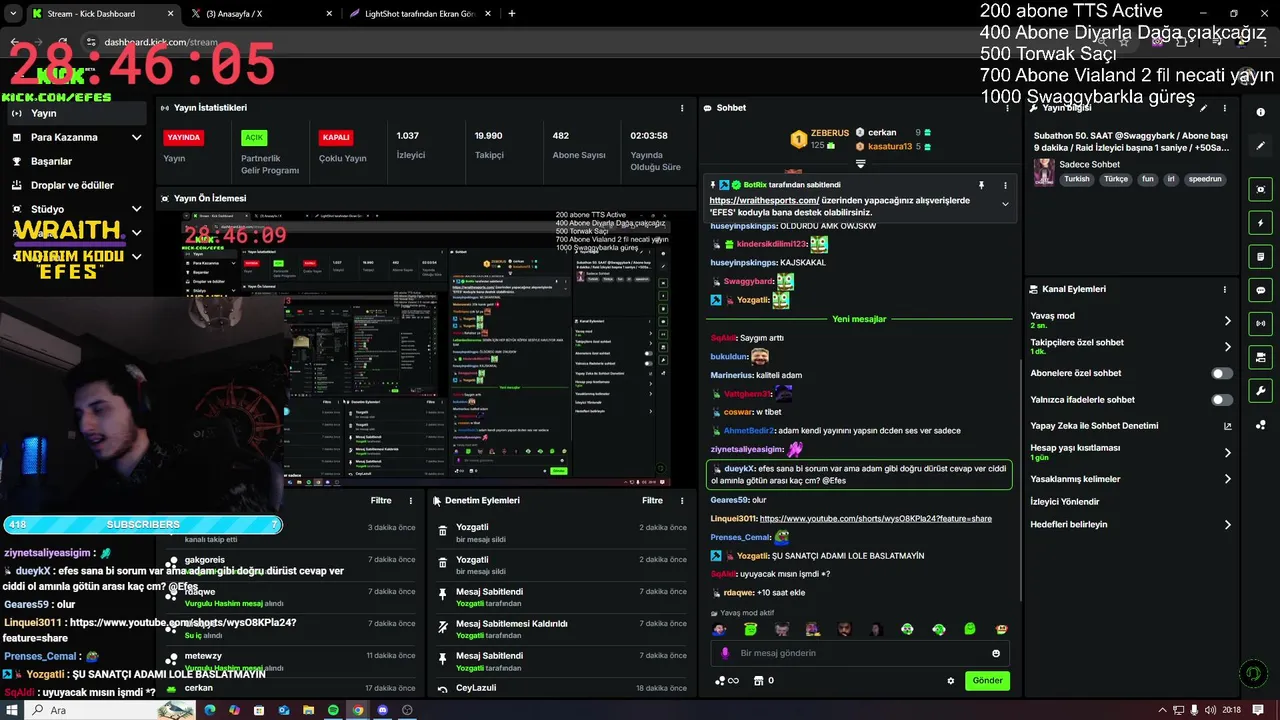
Task: Open Filtre in Denetim Eylemleri panel
Action: [652, 500]
